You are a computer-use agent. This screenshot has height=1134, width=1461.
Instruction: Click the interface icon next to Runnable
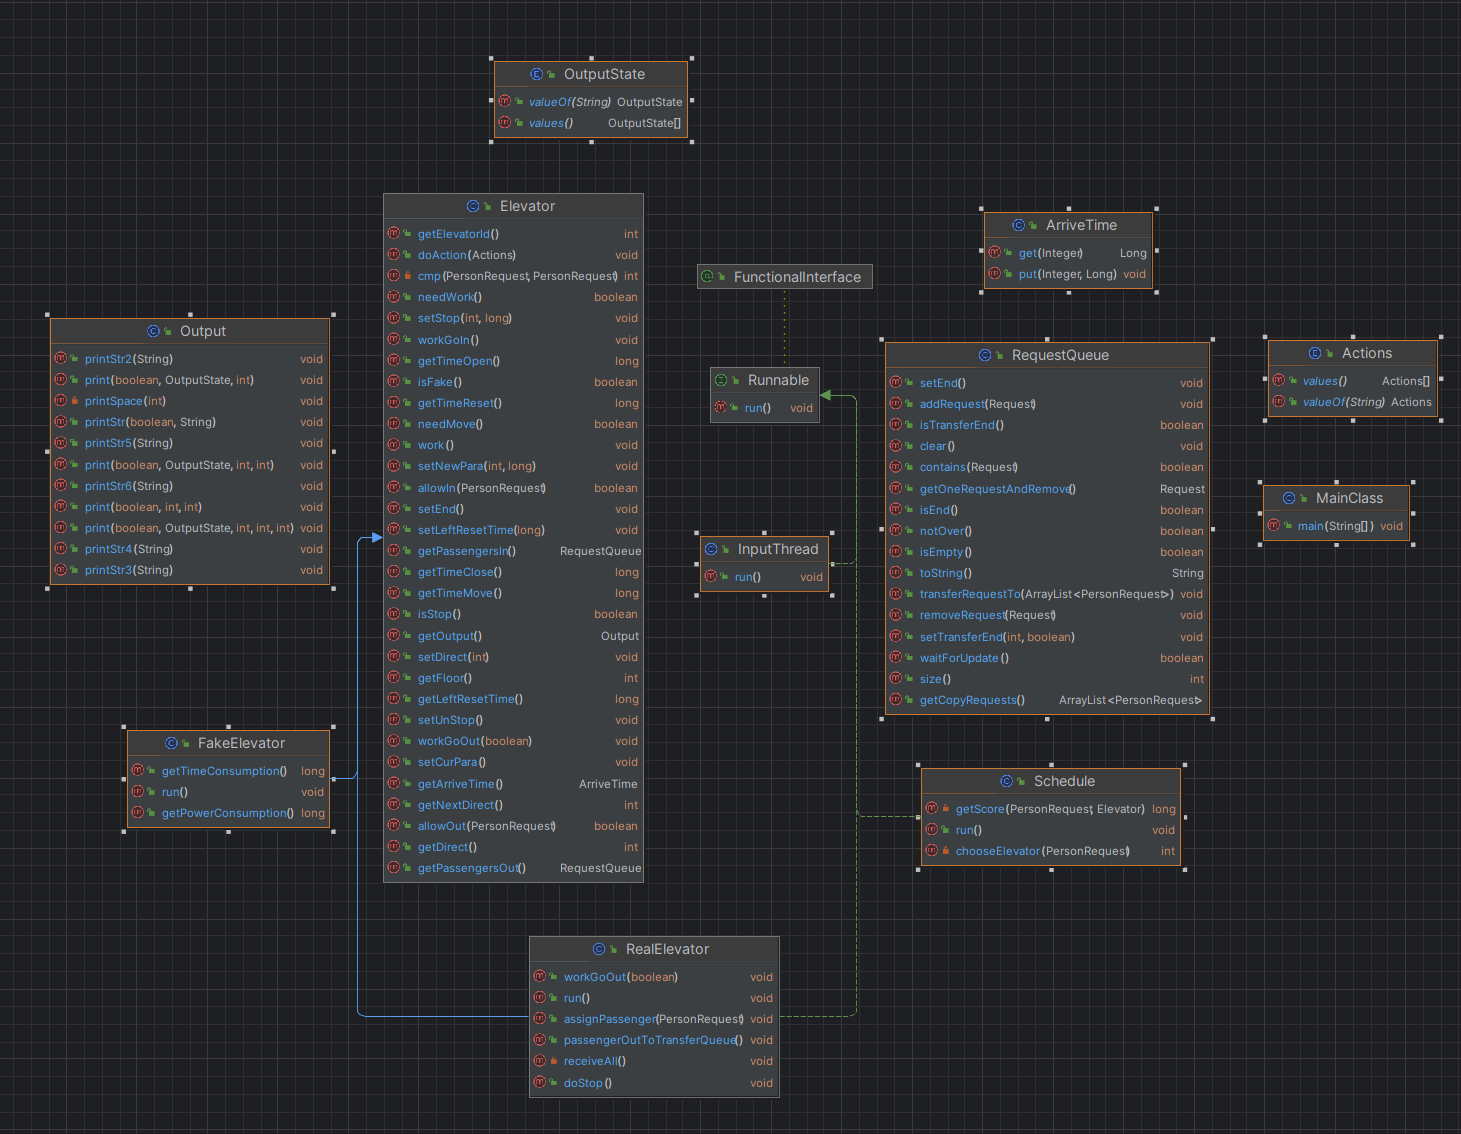click(x=721, y=380)
